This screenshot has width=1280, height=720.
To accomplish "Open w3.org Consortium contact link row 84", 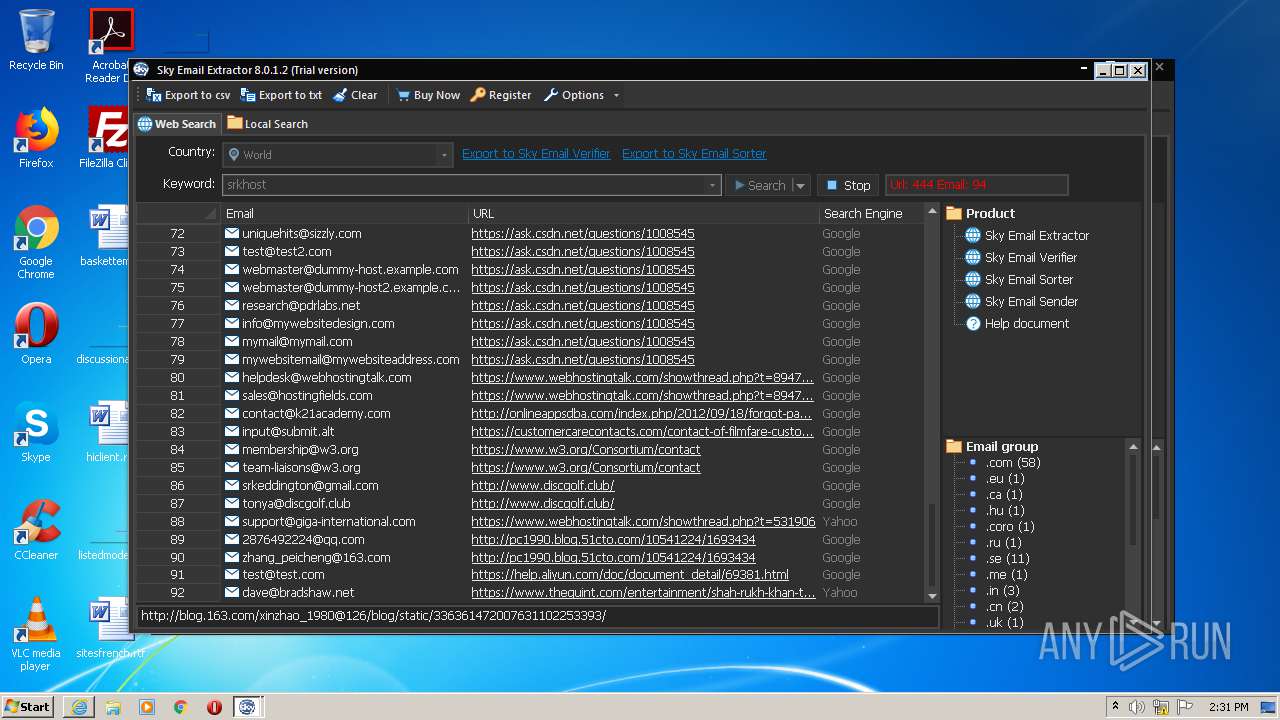I will [x=586, y=449].
